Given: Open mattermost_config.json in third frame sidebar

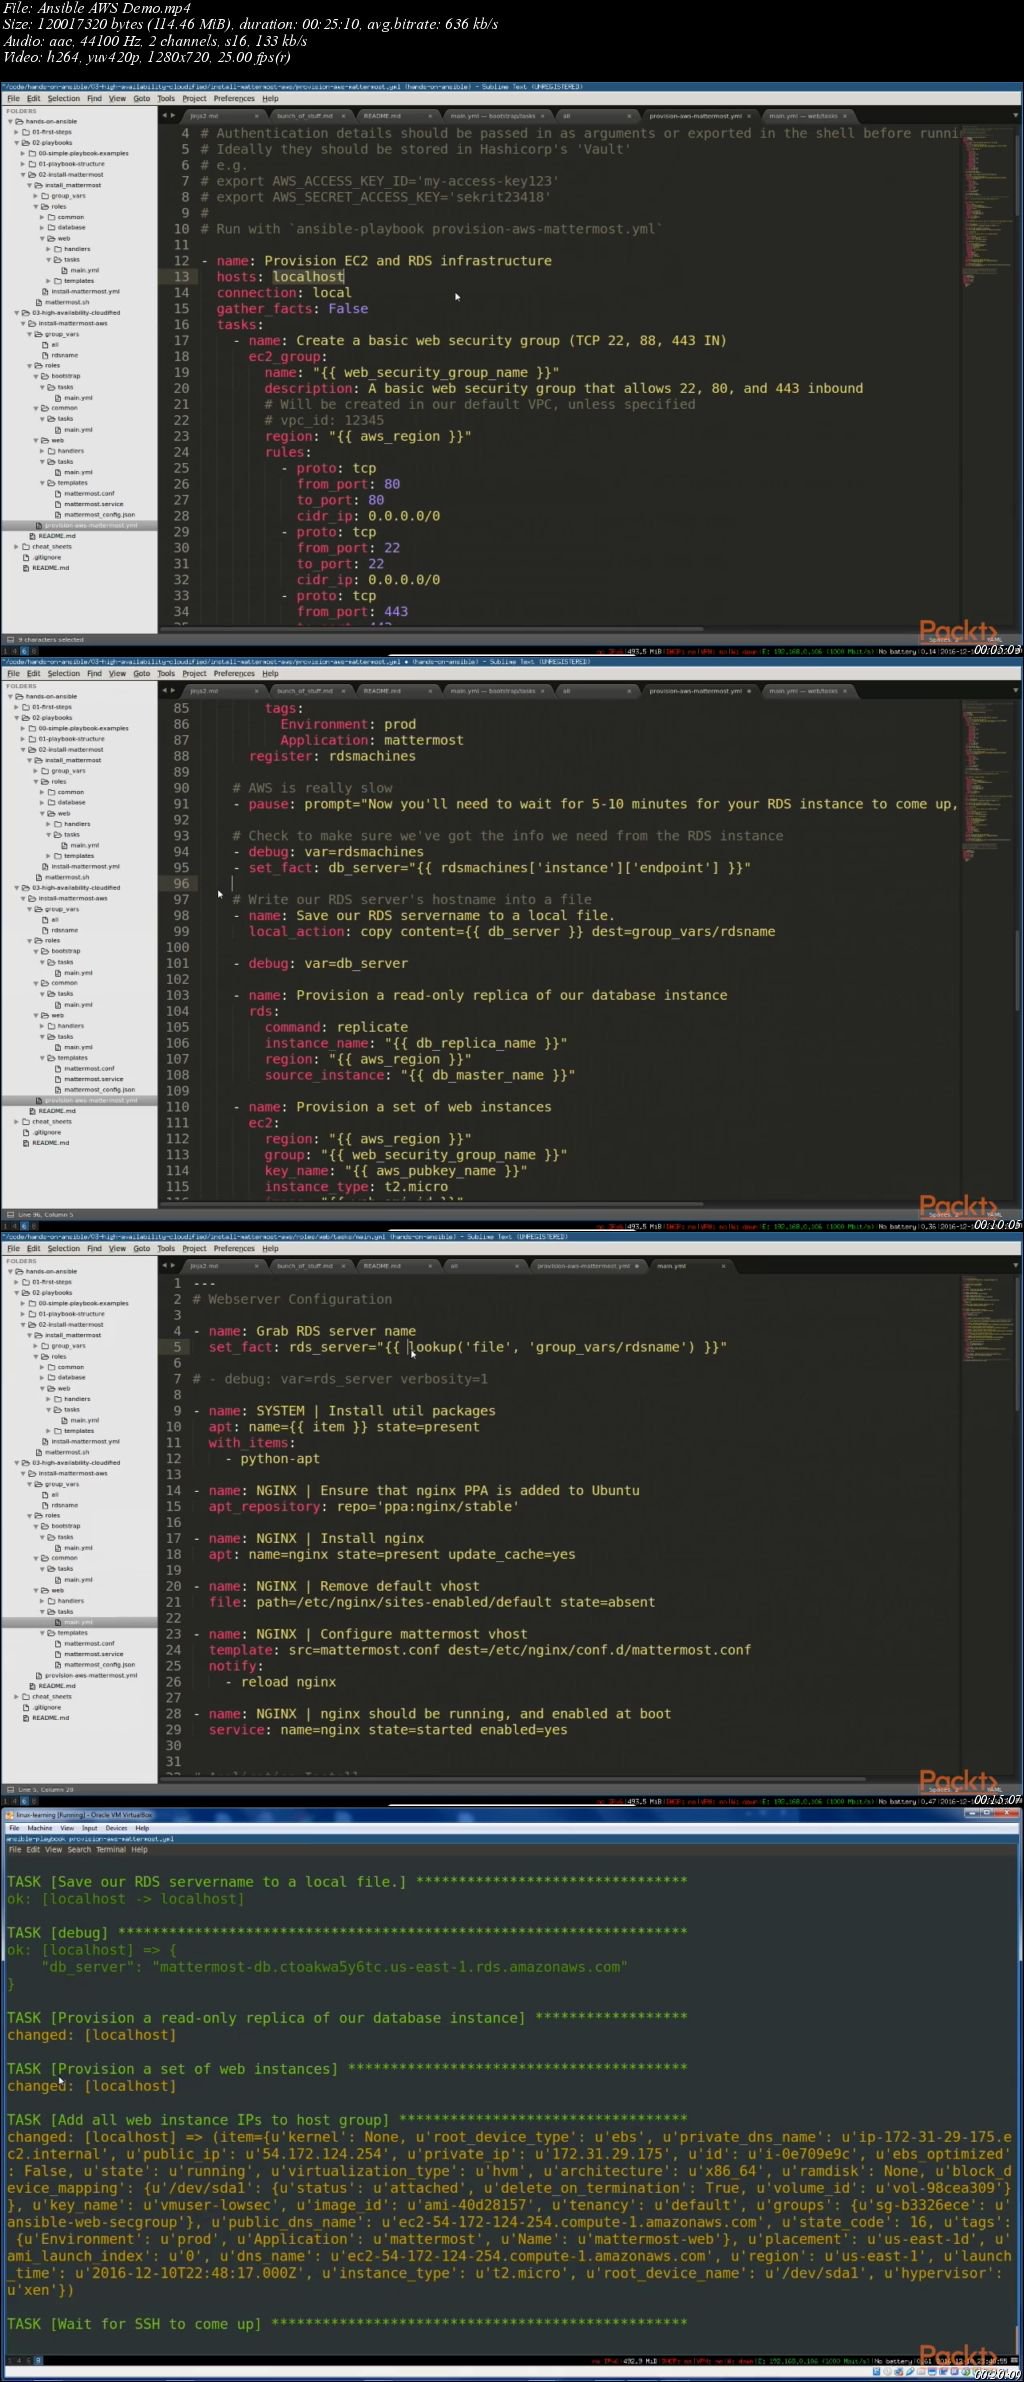Looking at the screenshot, I should [97, 1665].
